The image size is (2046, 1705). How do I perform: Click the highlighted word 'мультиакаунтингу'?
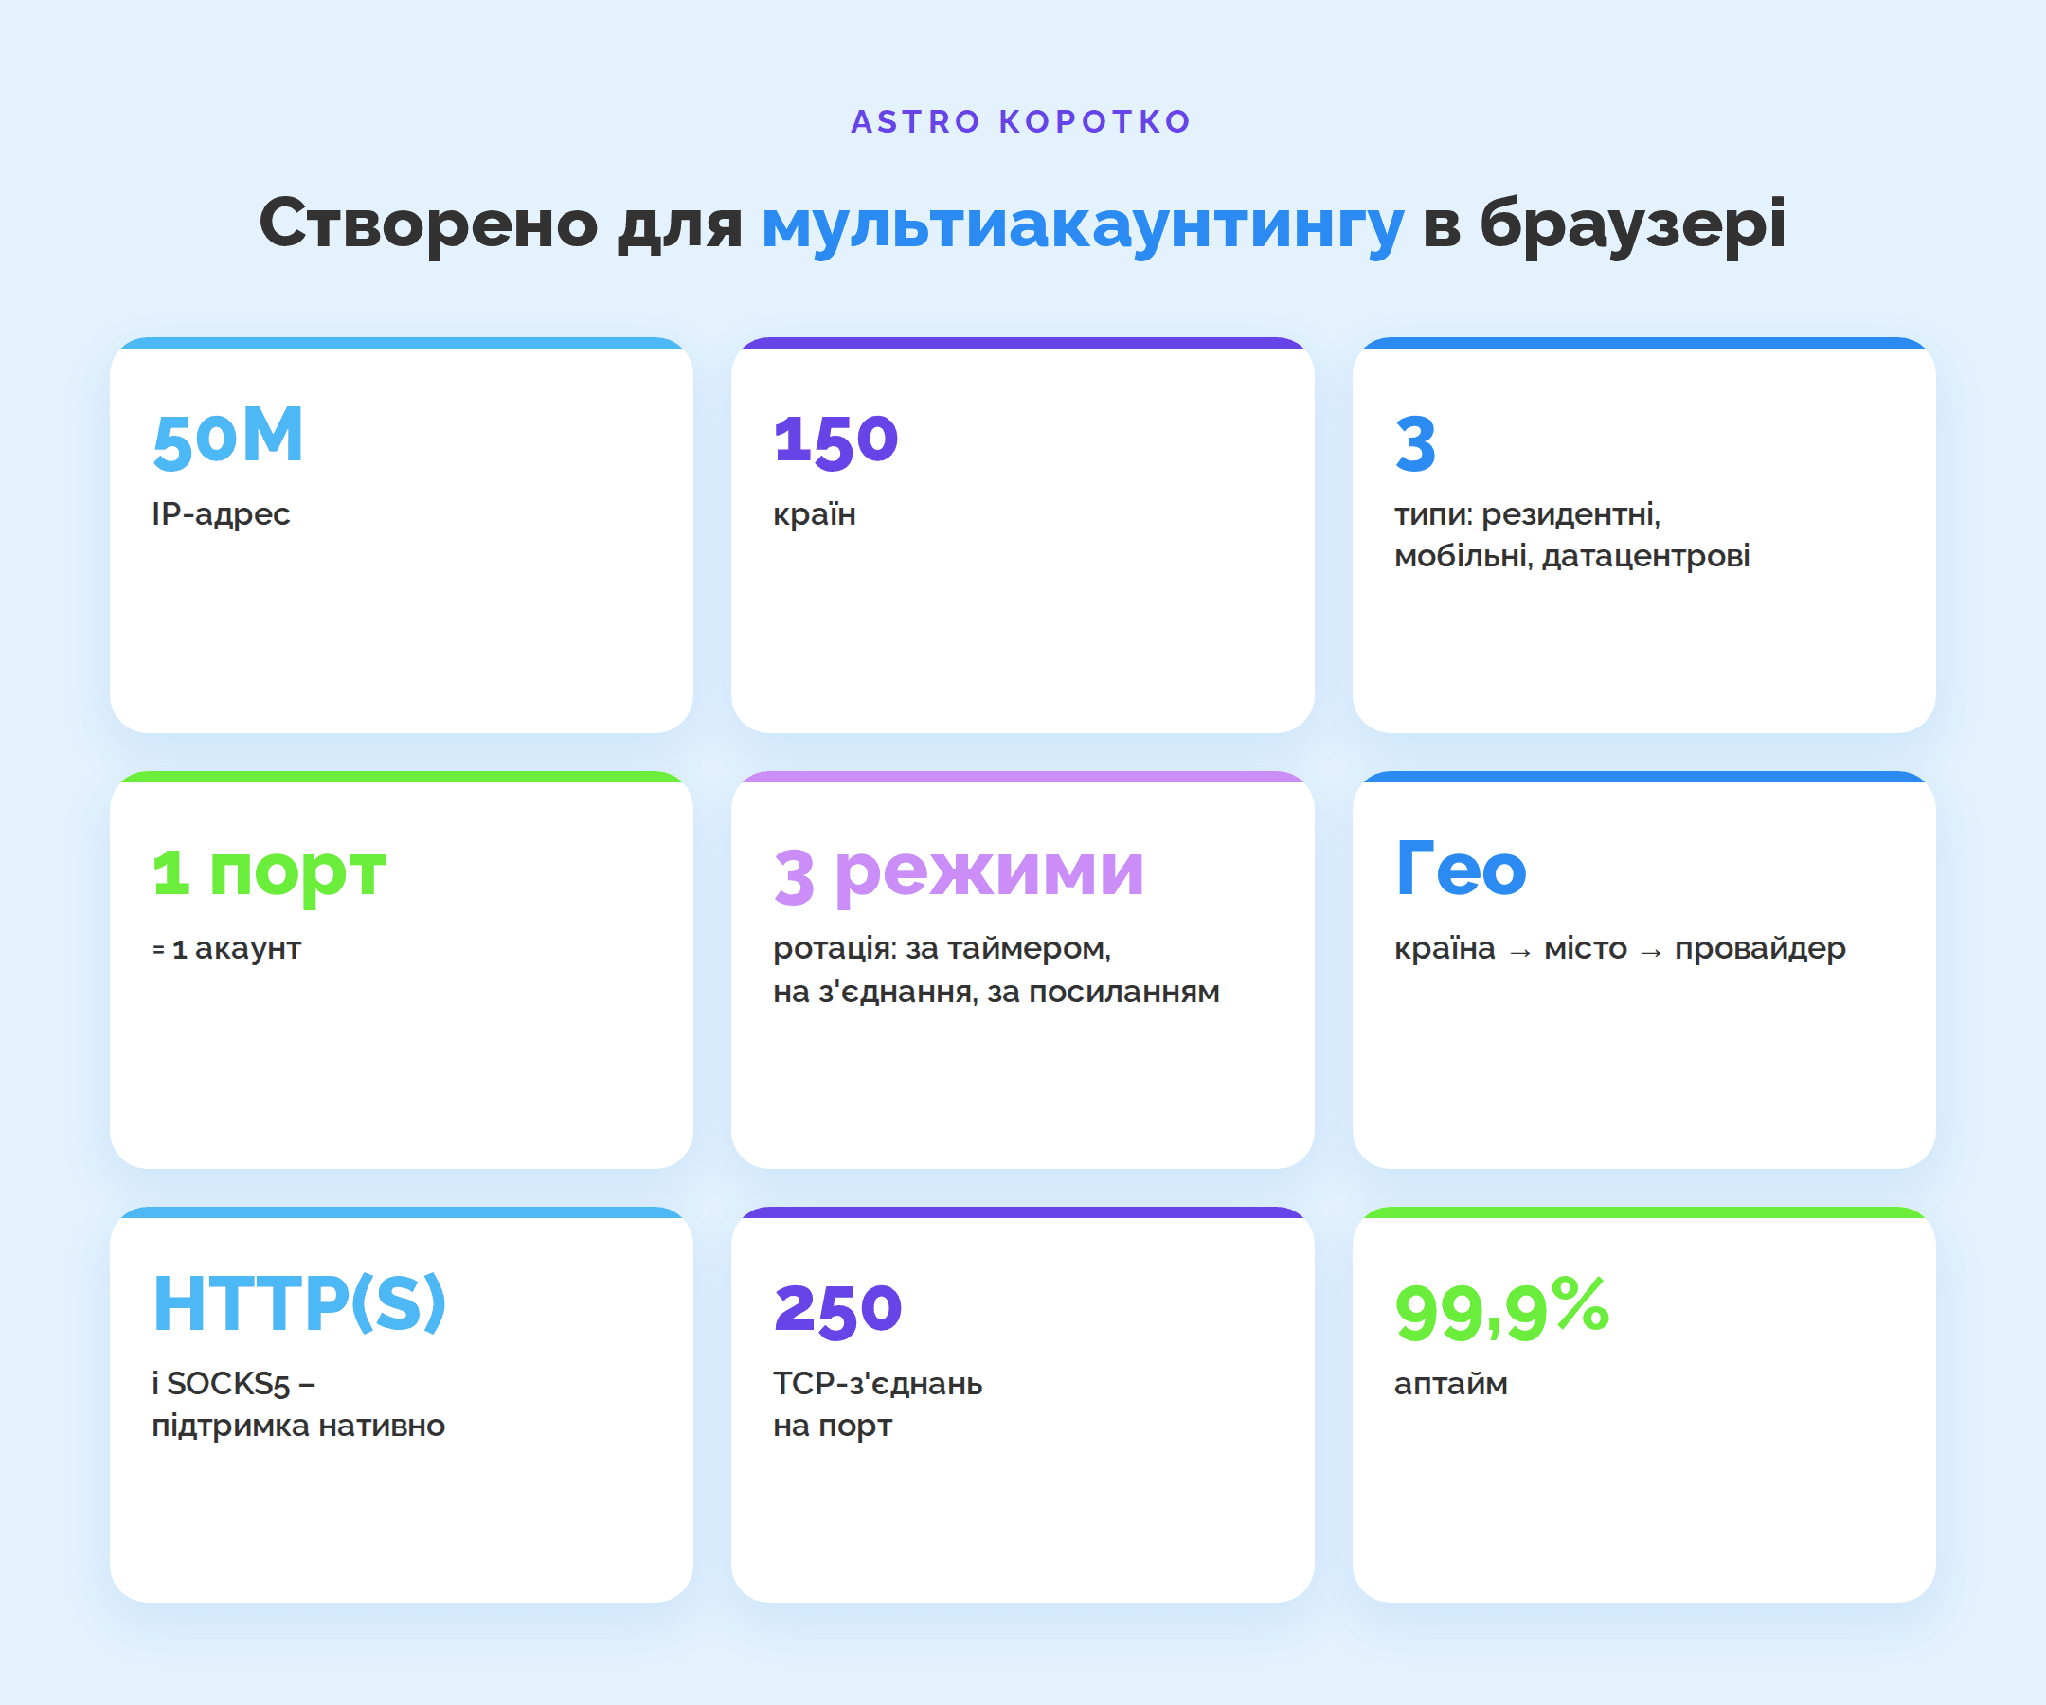(x=1083, y=225)
